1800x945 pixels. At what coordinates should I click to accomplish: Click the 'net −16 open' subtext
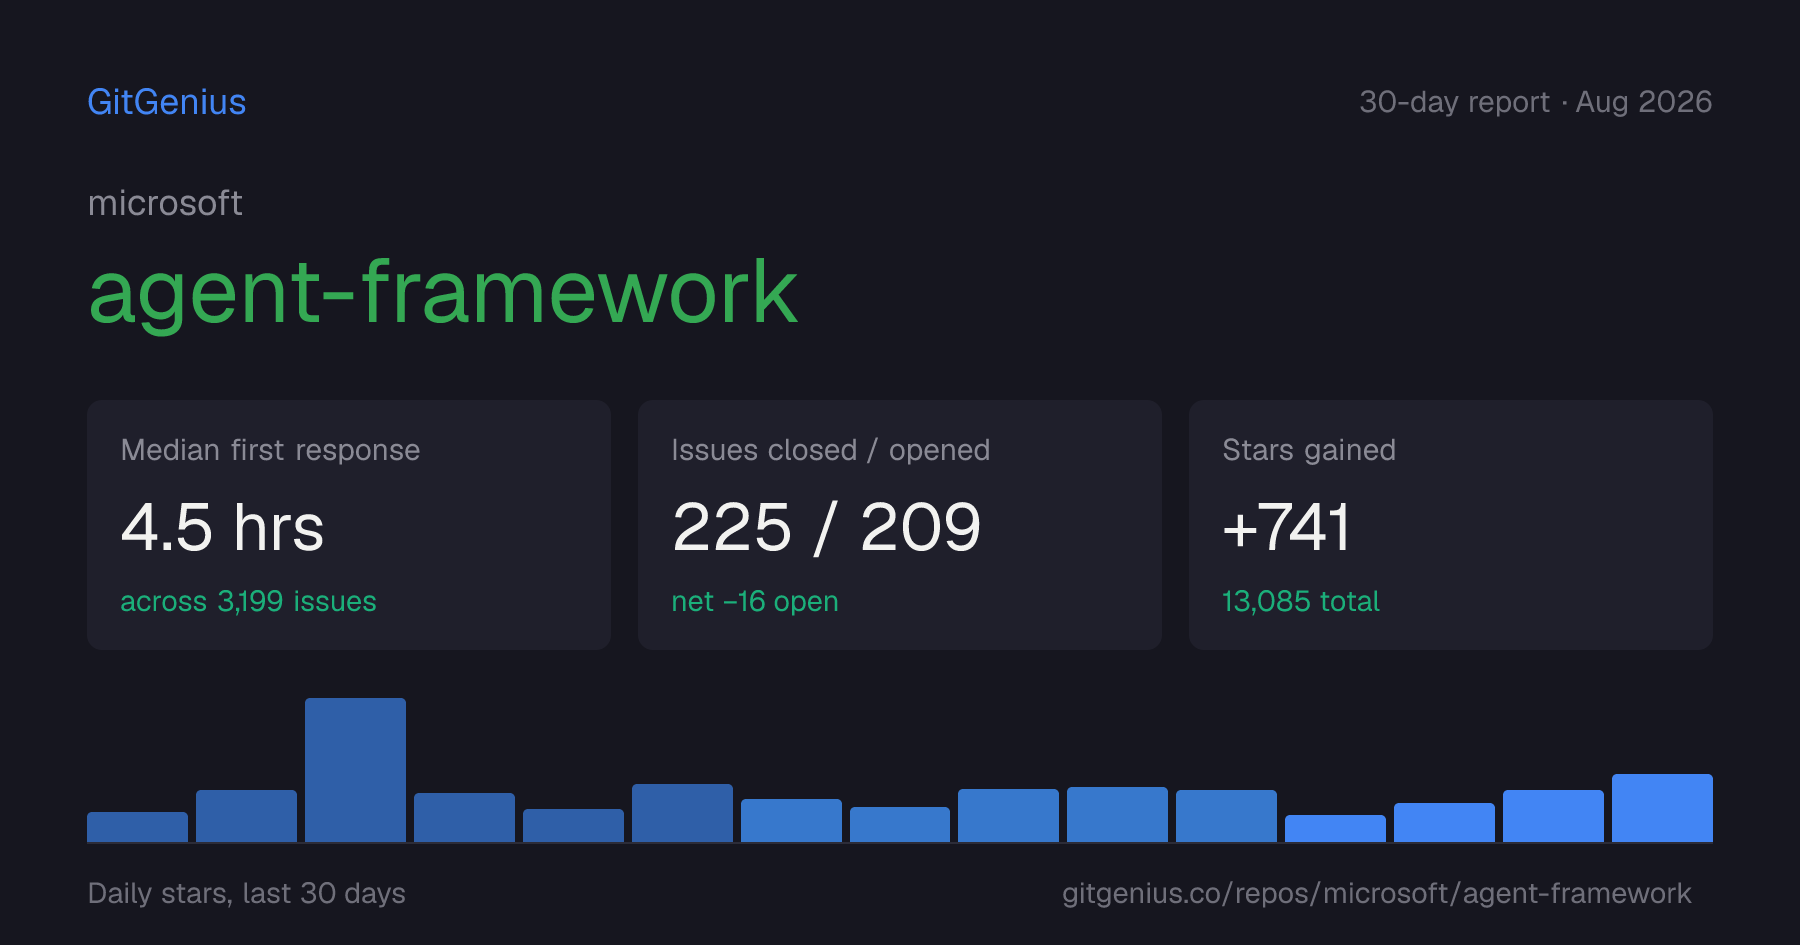755,601
